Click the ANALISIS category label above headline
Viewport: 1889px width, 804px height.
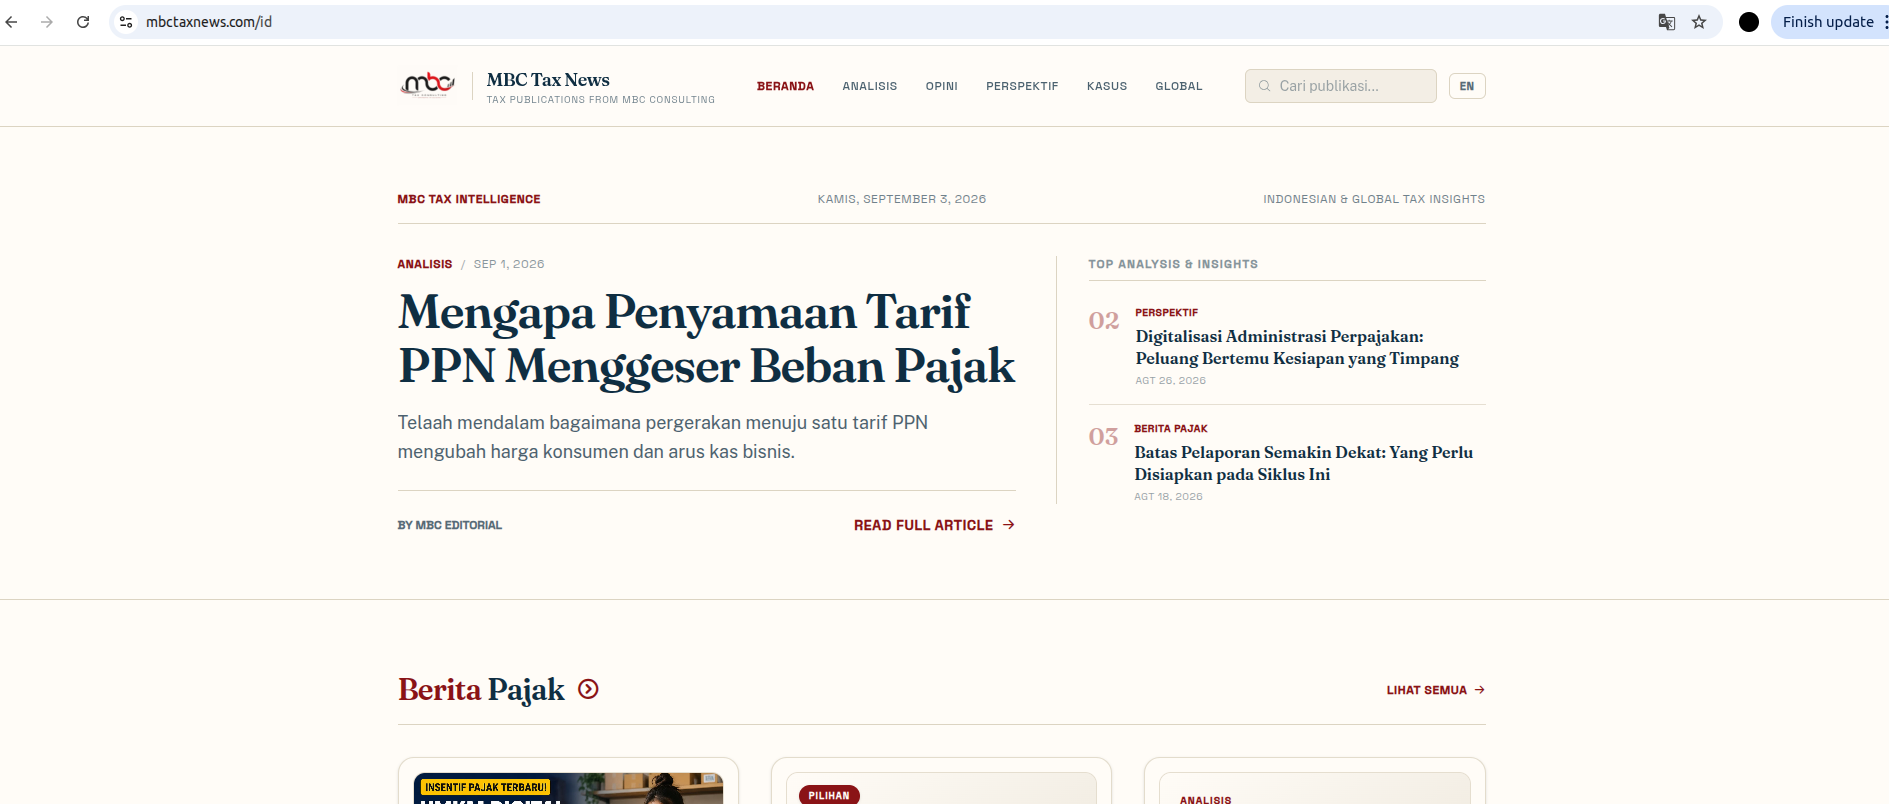tap(425, 264)
